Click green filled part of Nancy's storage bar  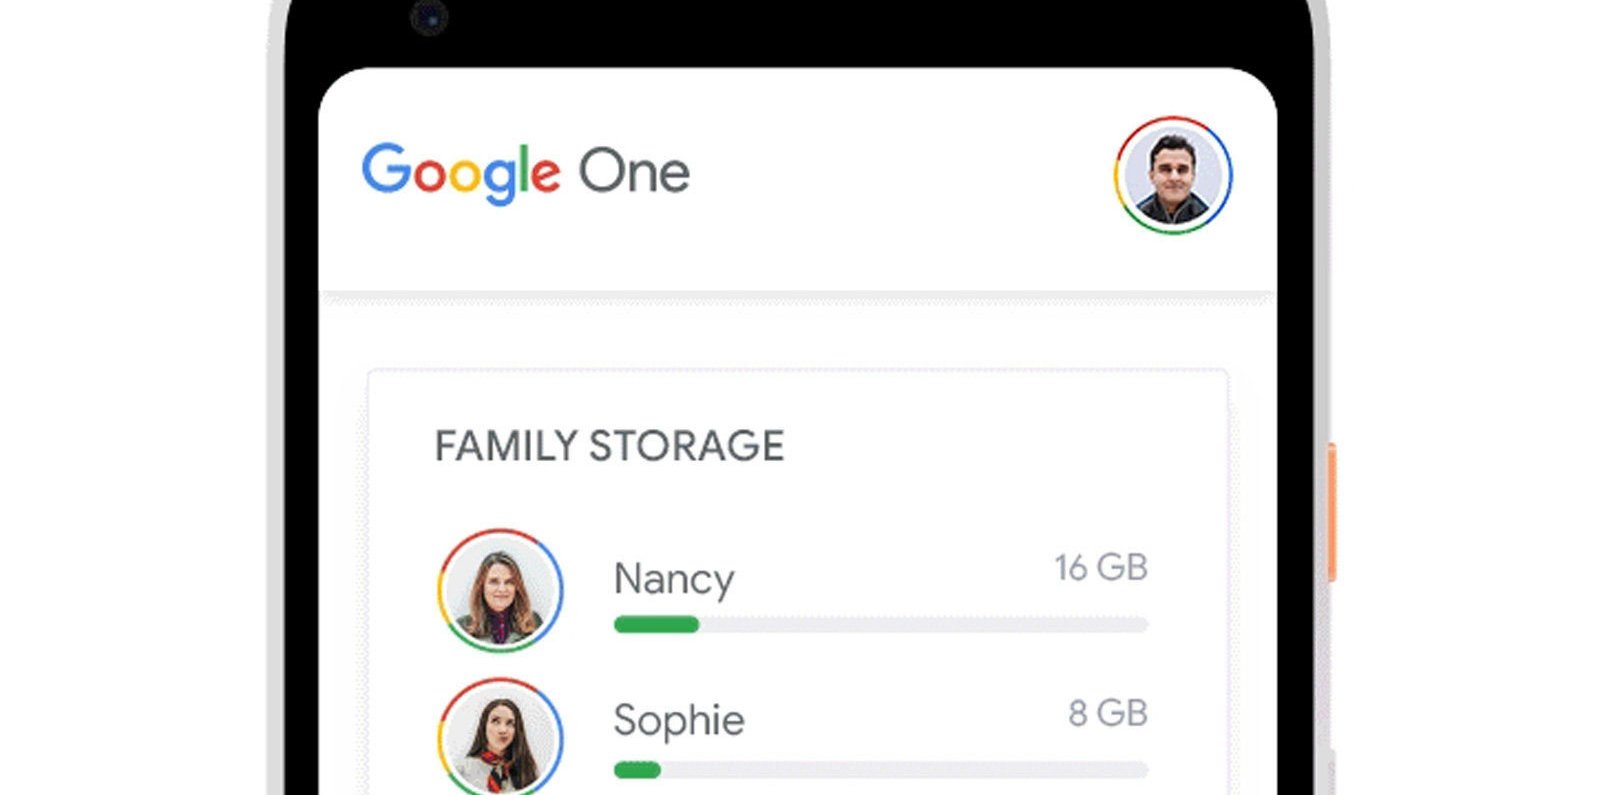(656, 625)
